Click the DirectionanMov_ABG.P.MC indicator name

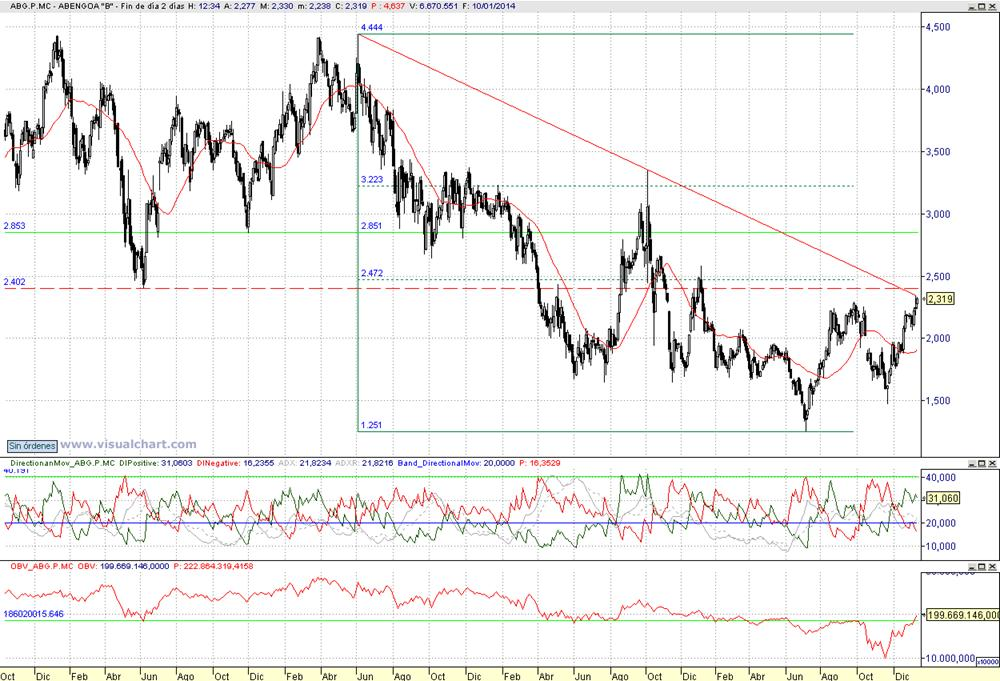coord(62,463)
